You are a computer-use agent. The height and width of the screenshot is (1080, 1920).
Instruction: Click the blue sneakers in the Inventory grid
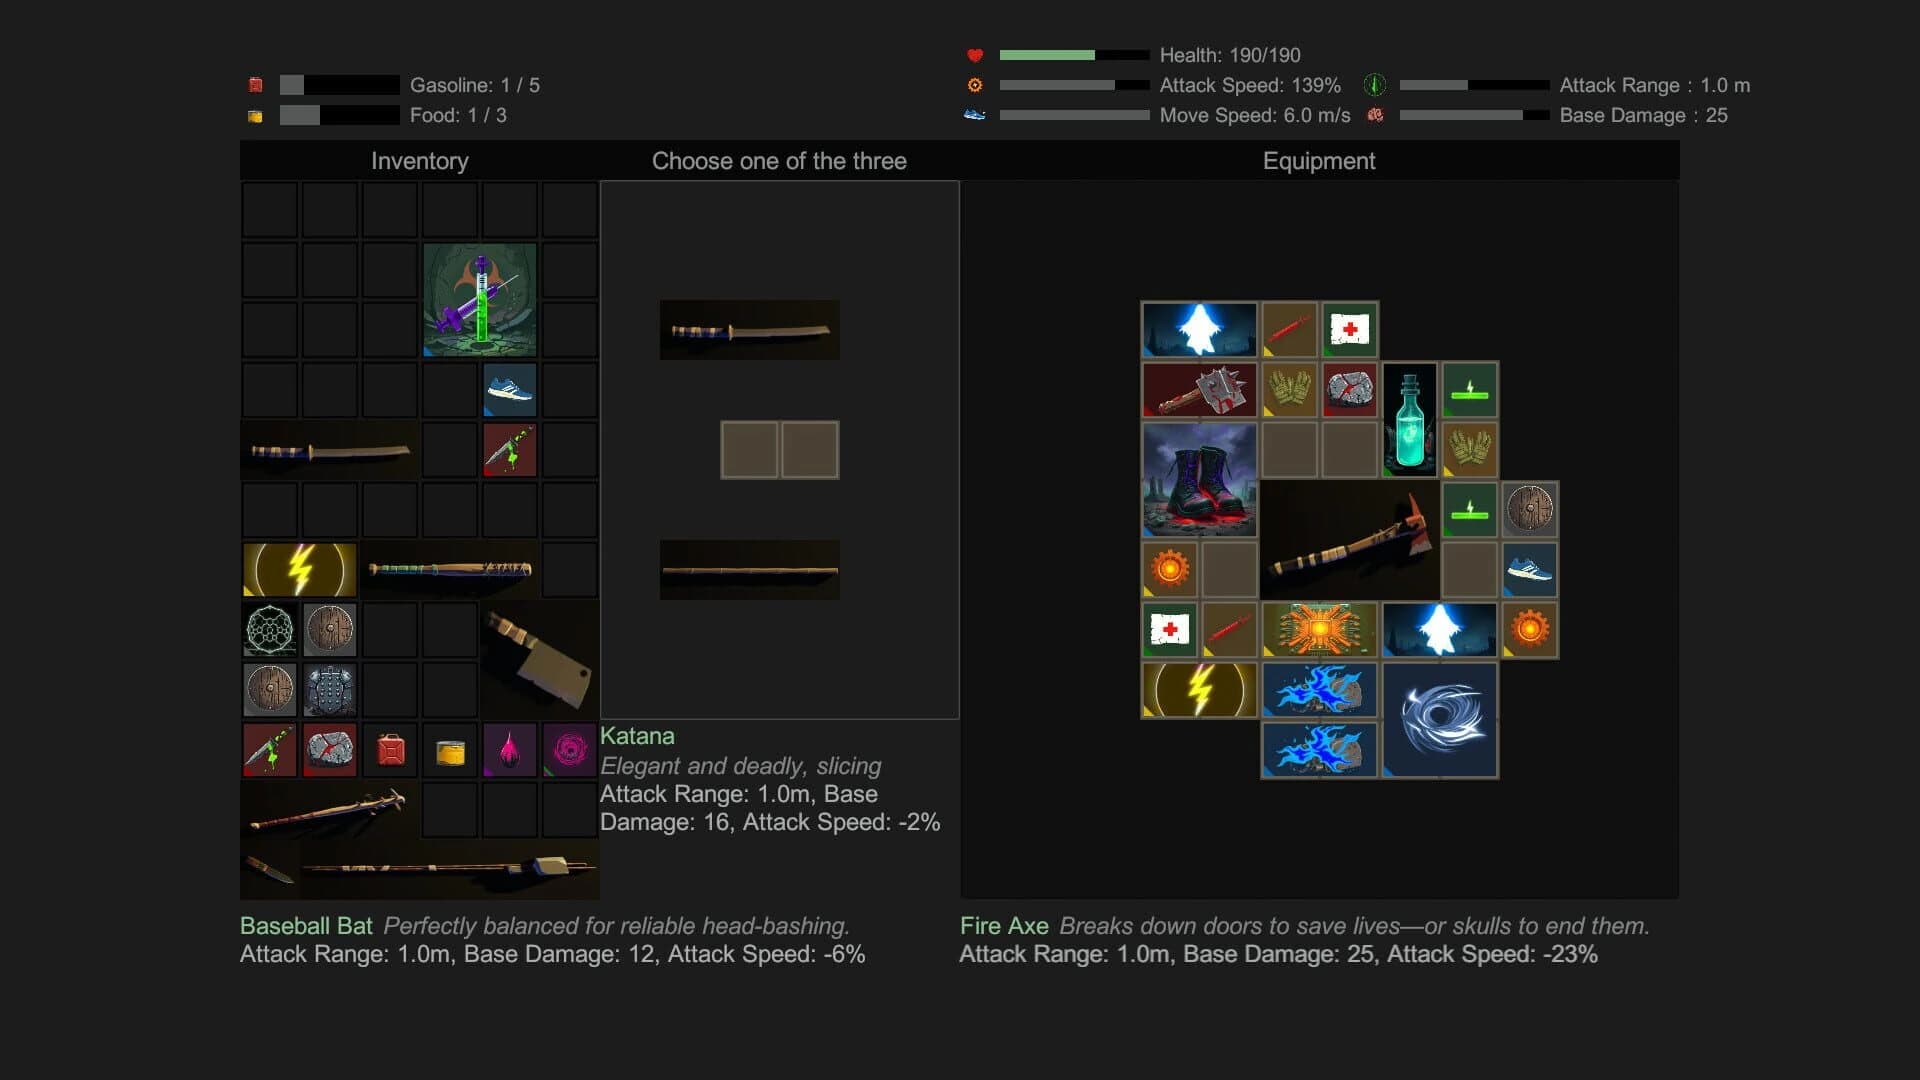510,390
